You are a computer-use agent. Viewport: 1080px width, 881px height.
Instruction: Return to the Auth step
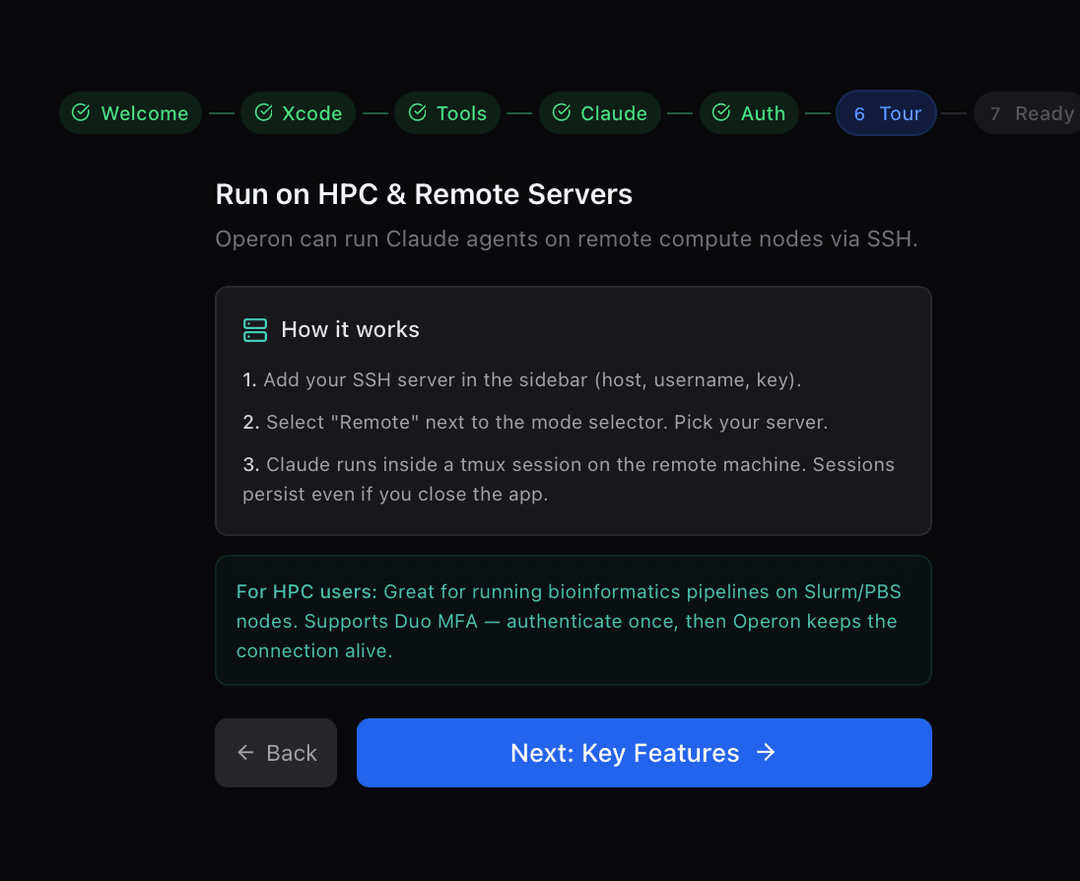coord(749,113)
